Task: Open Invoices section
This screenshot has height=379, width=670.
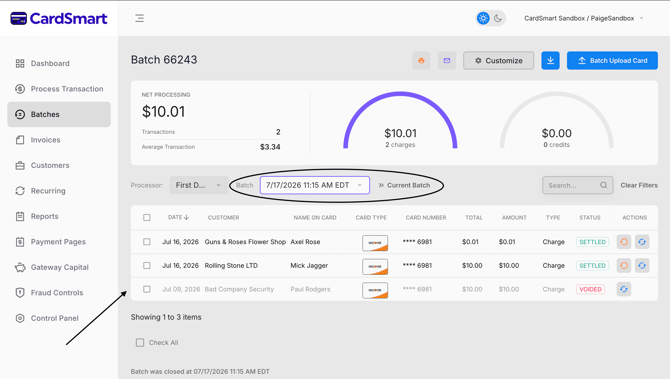Action: 59,140
